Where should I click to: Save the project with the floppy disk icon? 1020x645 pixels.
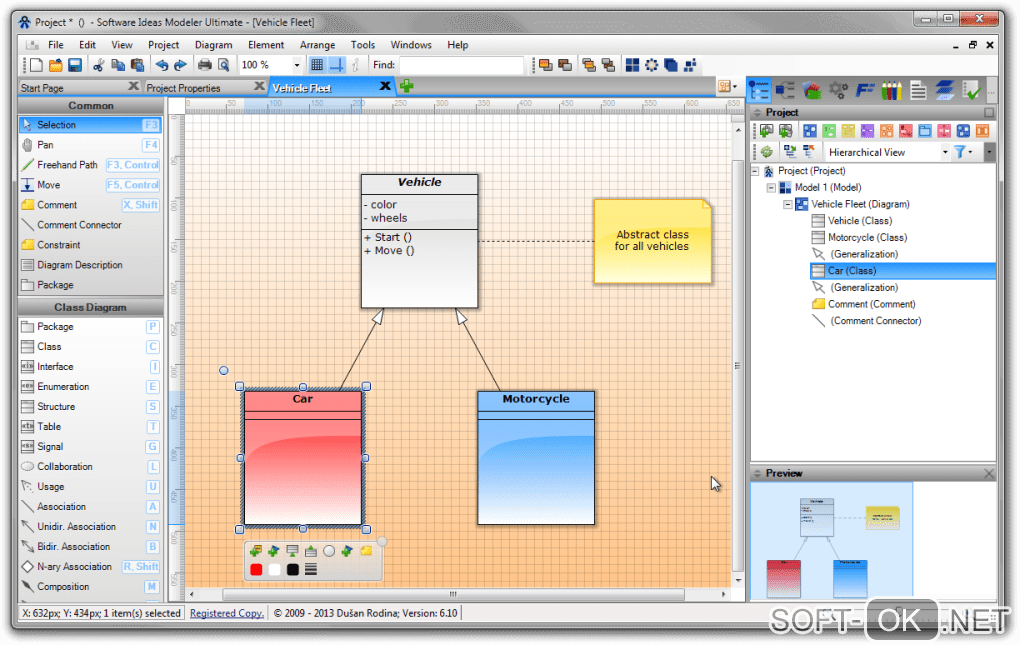click(x=75, y=65)
